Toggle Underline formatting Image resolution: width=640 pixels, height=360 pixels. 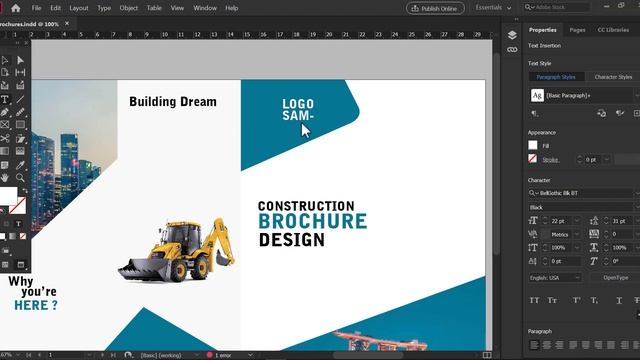pyautogui.click(x=619, y=300)
